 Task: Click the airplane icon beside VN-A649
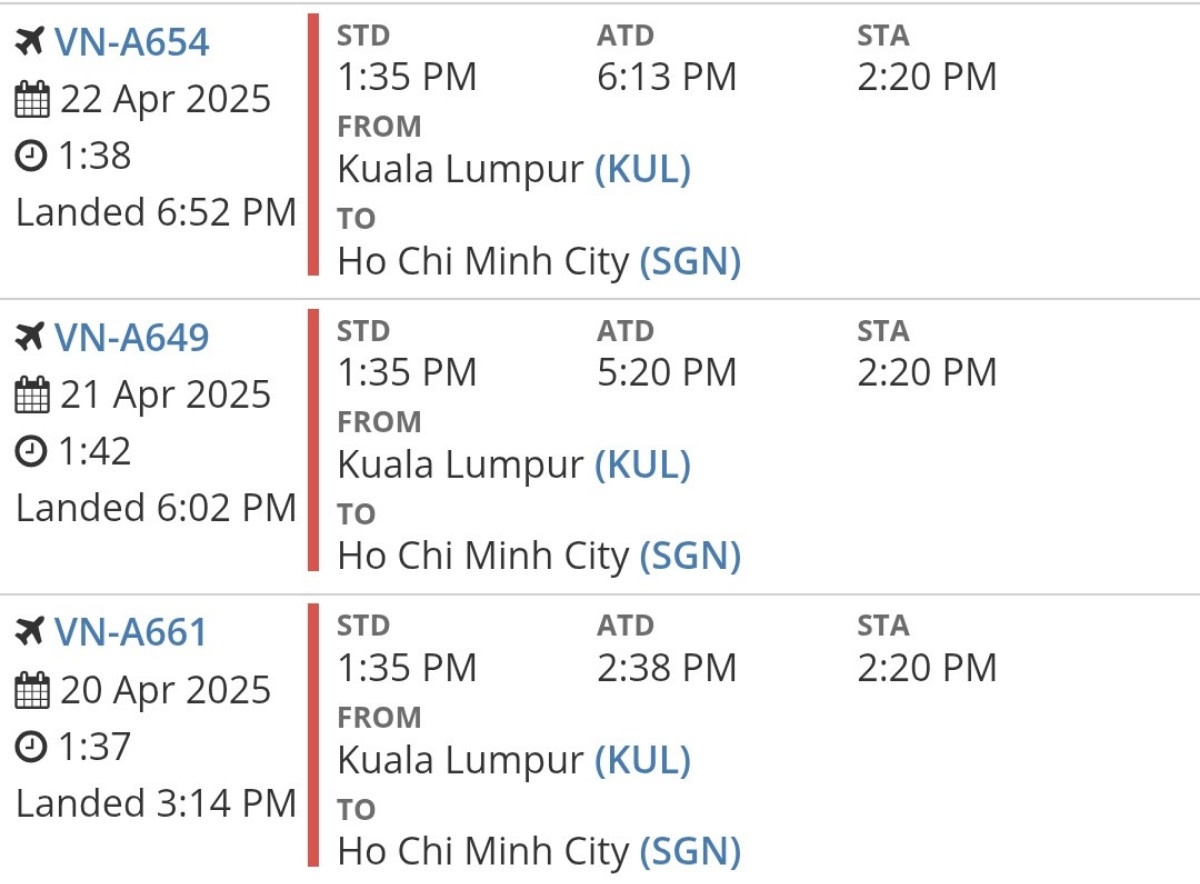coord(31,338)
